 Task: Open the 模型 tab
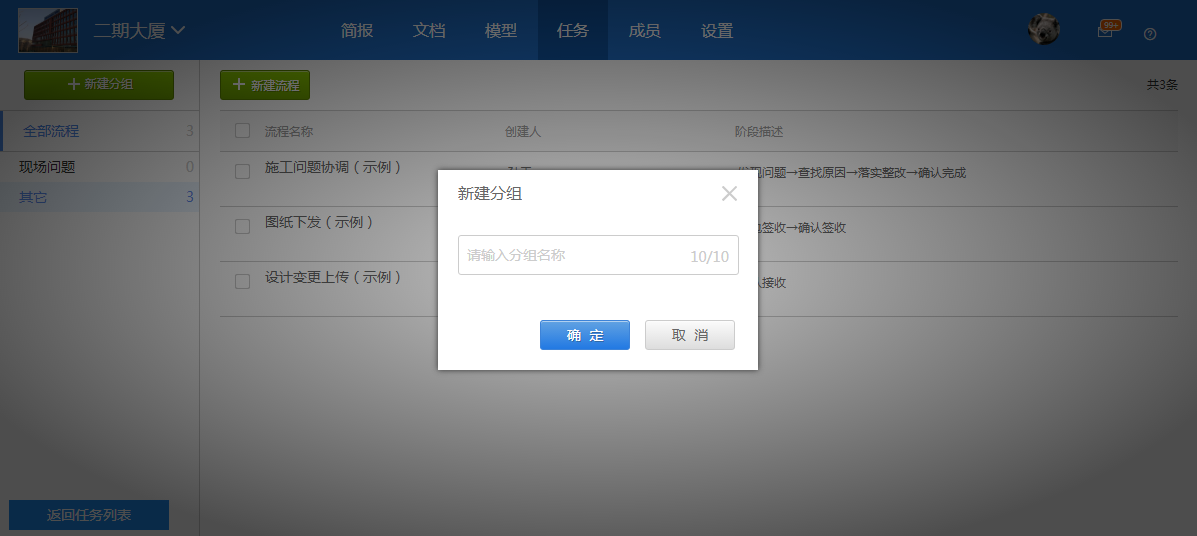[x=501, y=31]
